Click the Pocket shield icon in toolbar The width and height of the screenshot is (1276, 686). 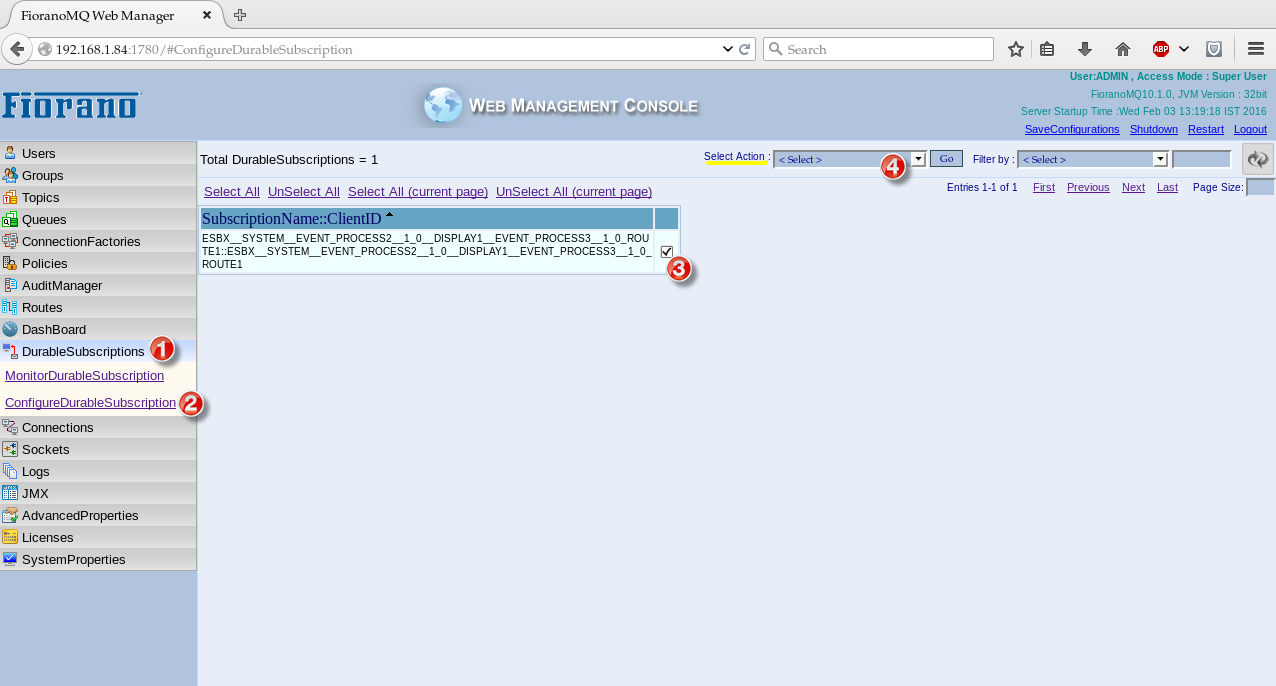point(1214,49)
